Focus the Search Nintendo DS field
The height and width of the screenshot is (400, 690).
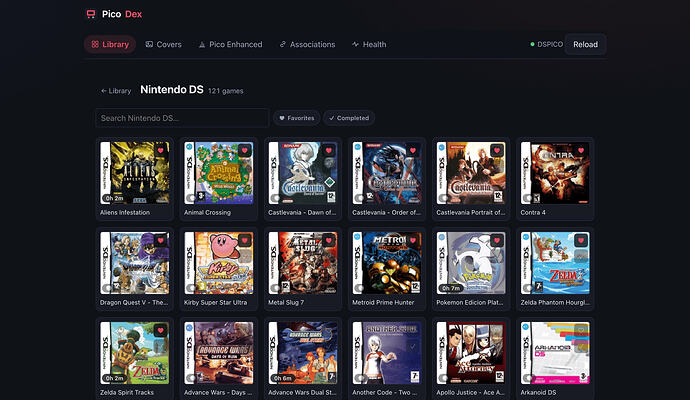tap(182, 118)
